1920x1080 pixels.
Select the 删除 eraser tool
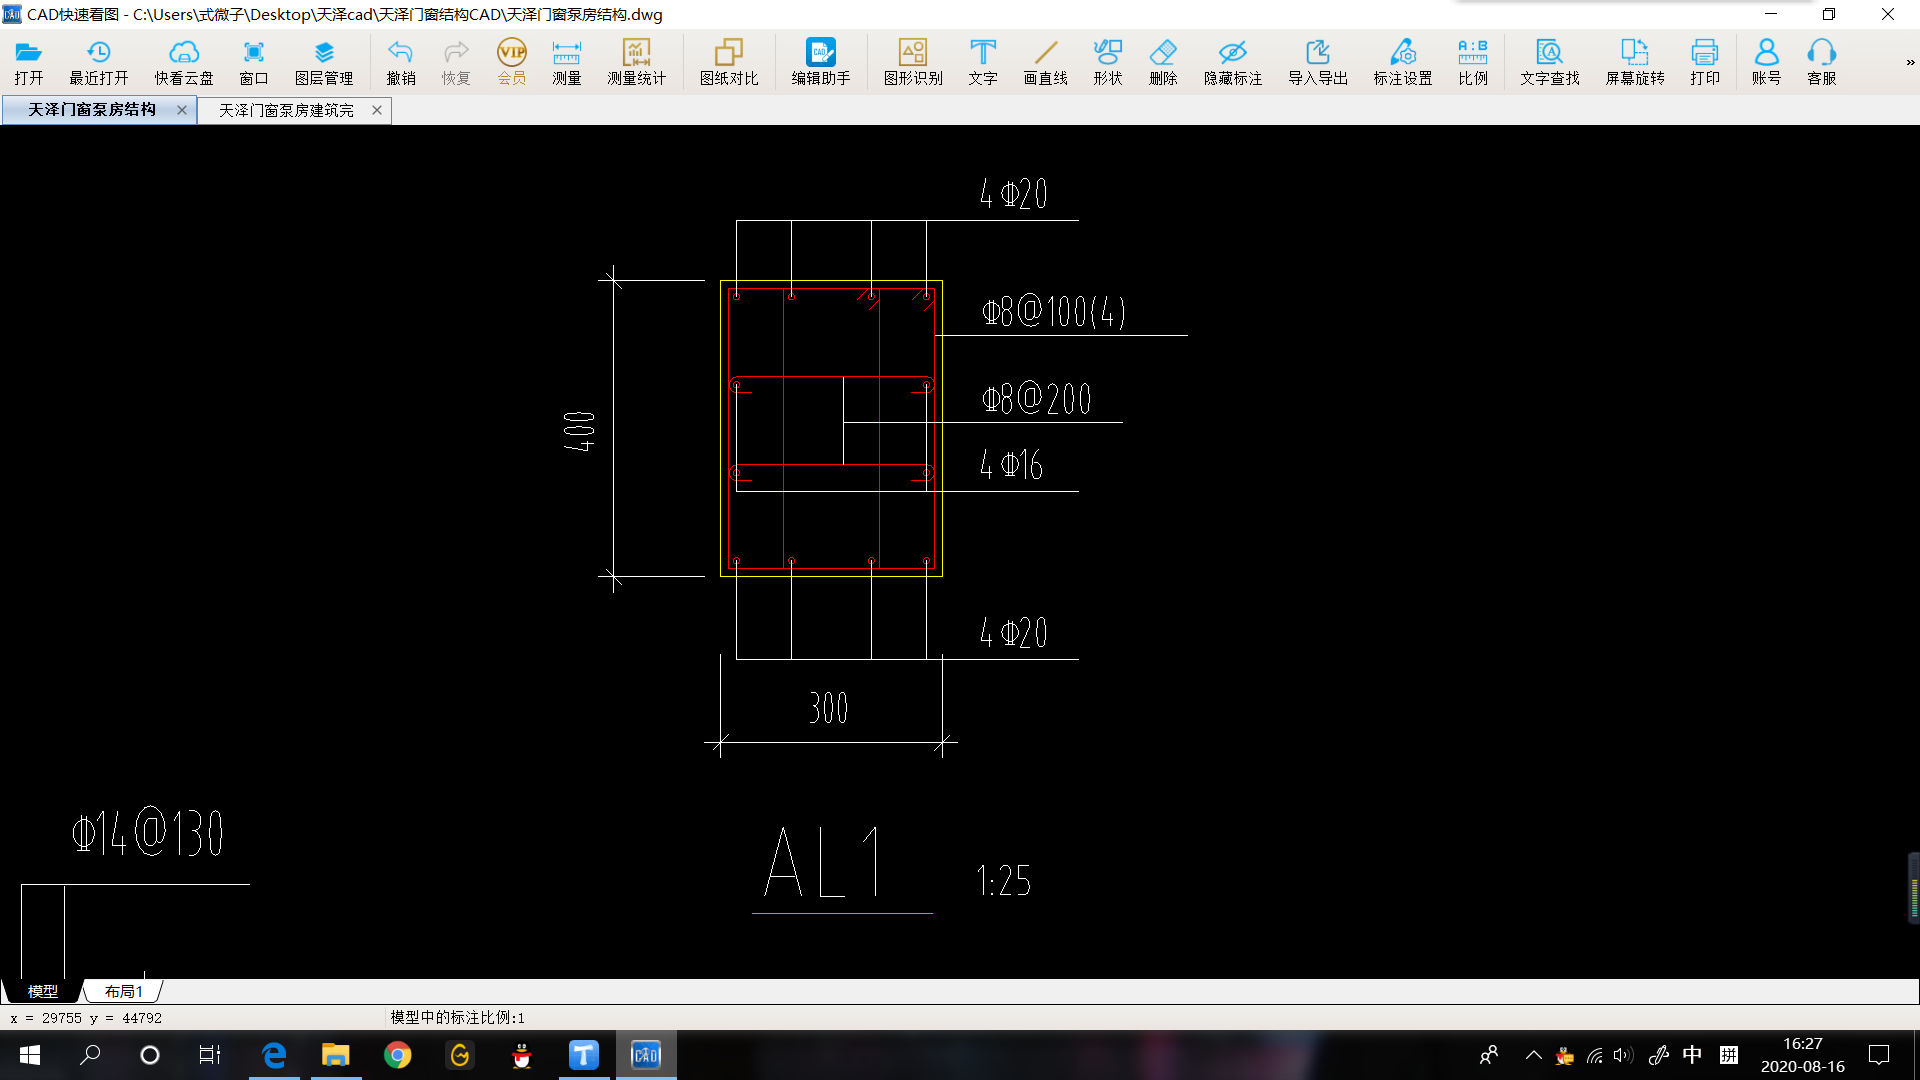click(1163, 61)
